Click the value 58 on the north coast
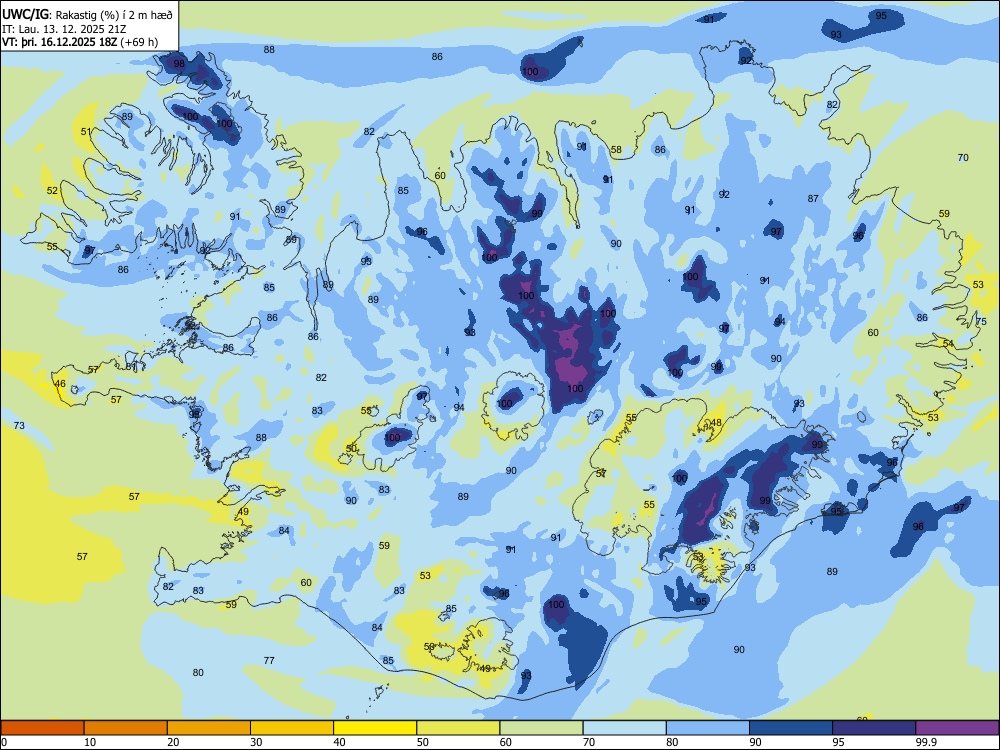 616,151
